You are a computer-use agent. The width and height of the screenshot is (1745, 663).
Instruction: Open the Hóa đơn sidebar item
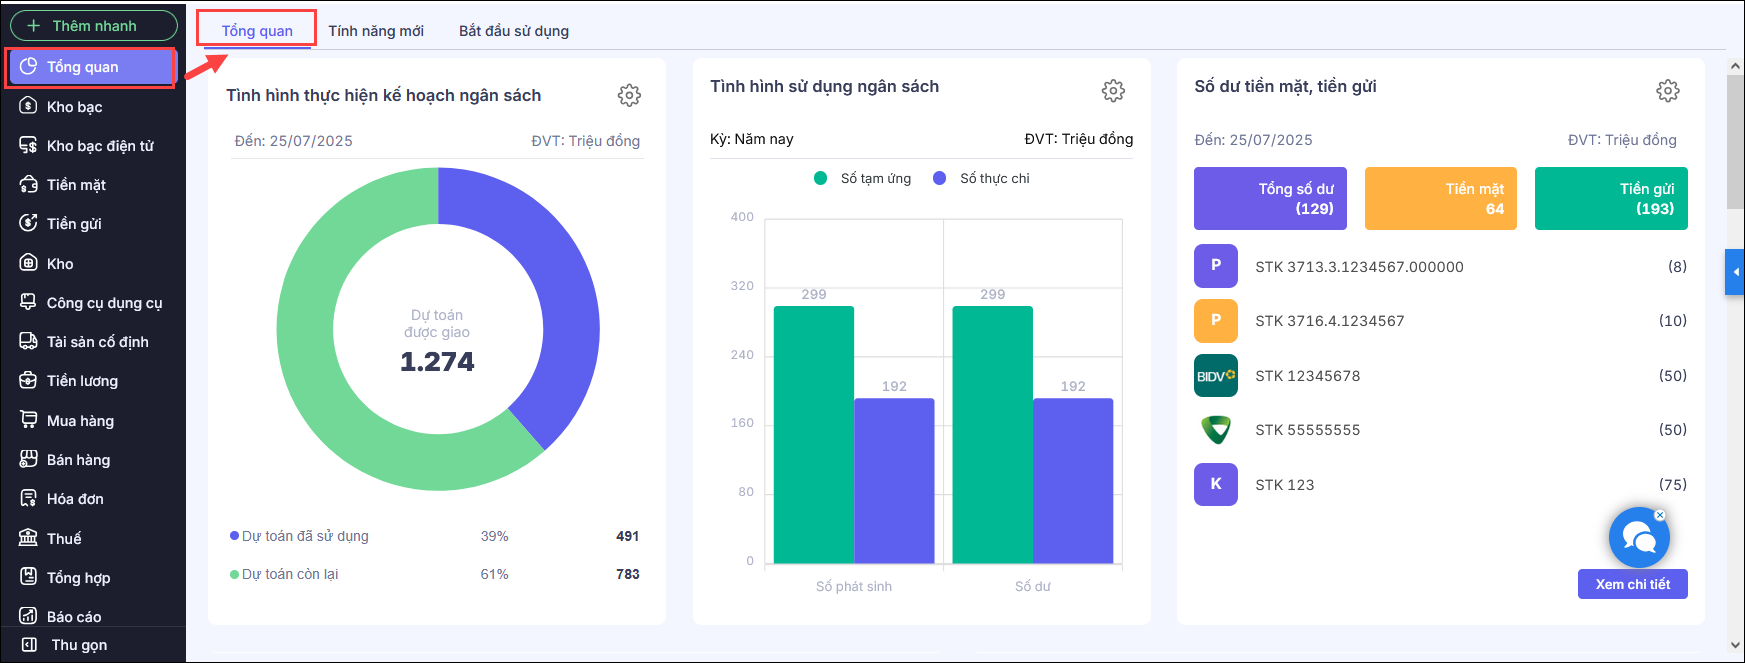pyautogui.click(x=75, y=499)
